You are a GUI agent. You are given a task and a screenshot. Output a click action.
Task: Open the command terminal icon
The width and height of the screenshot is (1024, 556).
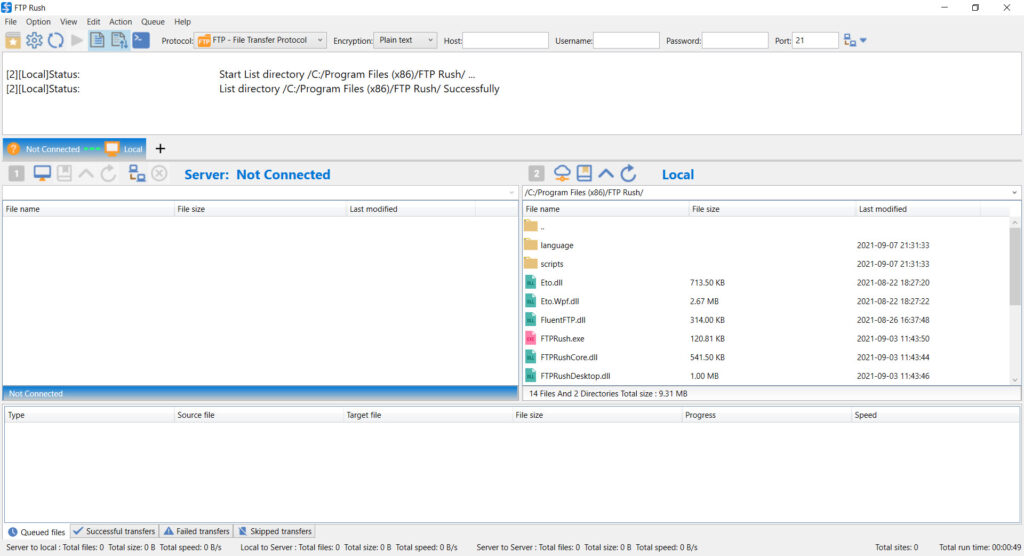[x=140, y=41]
